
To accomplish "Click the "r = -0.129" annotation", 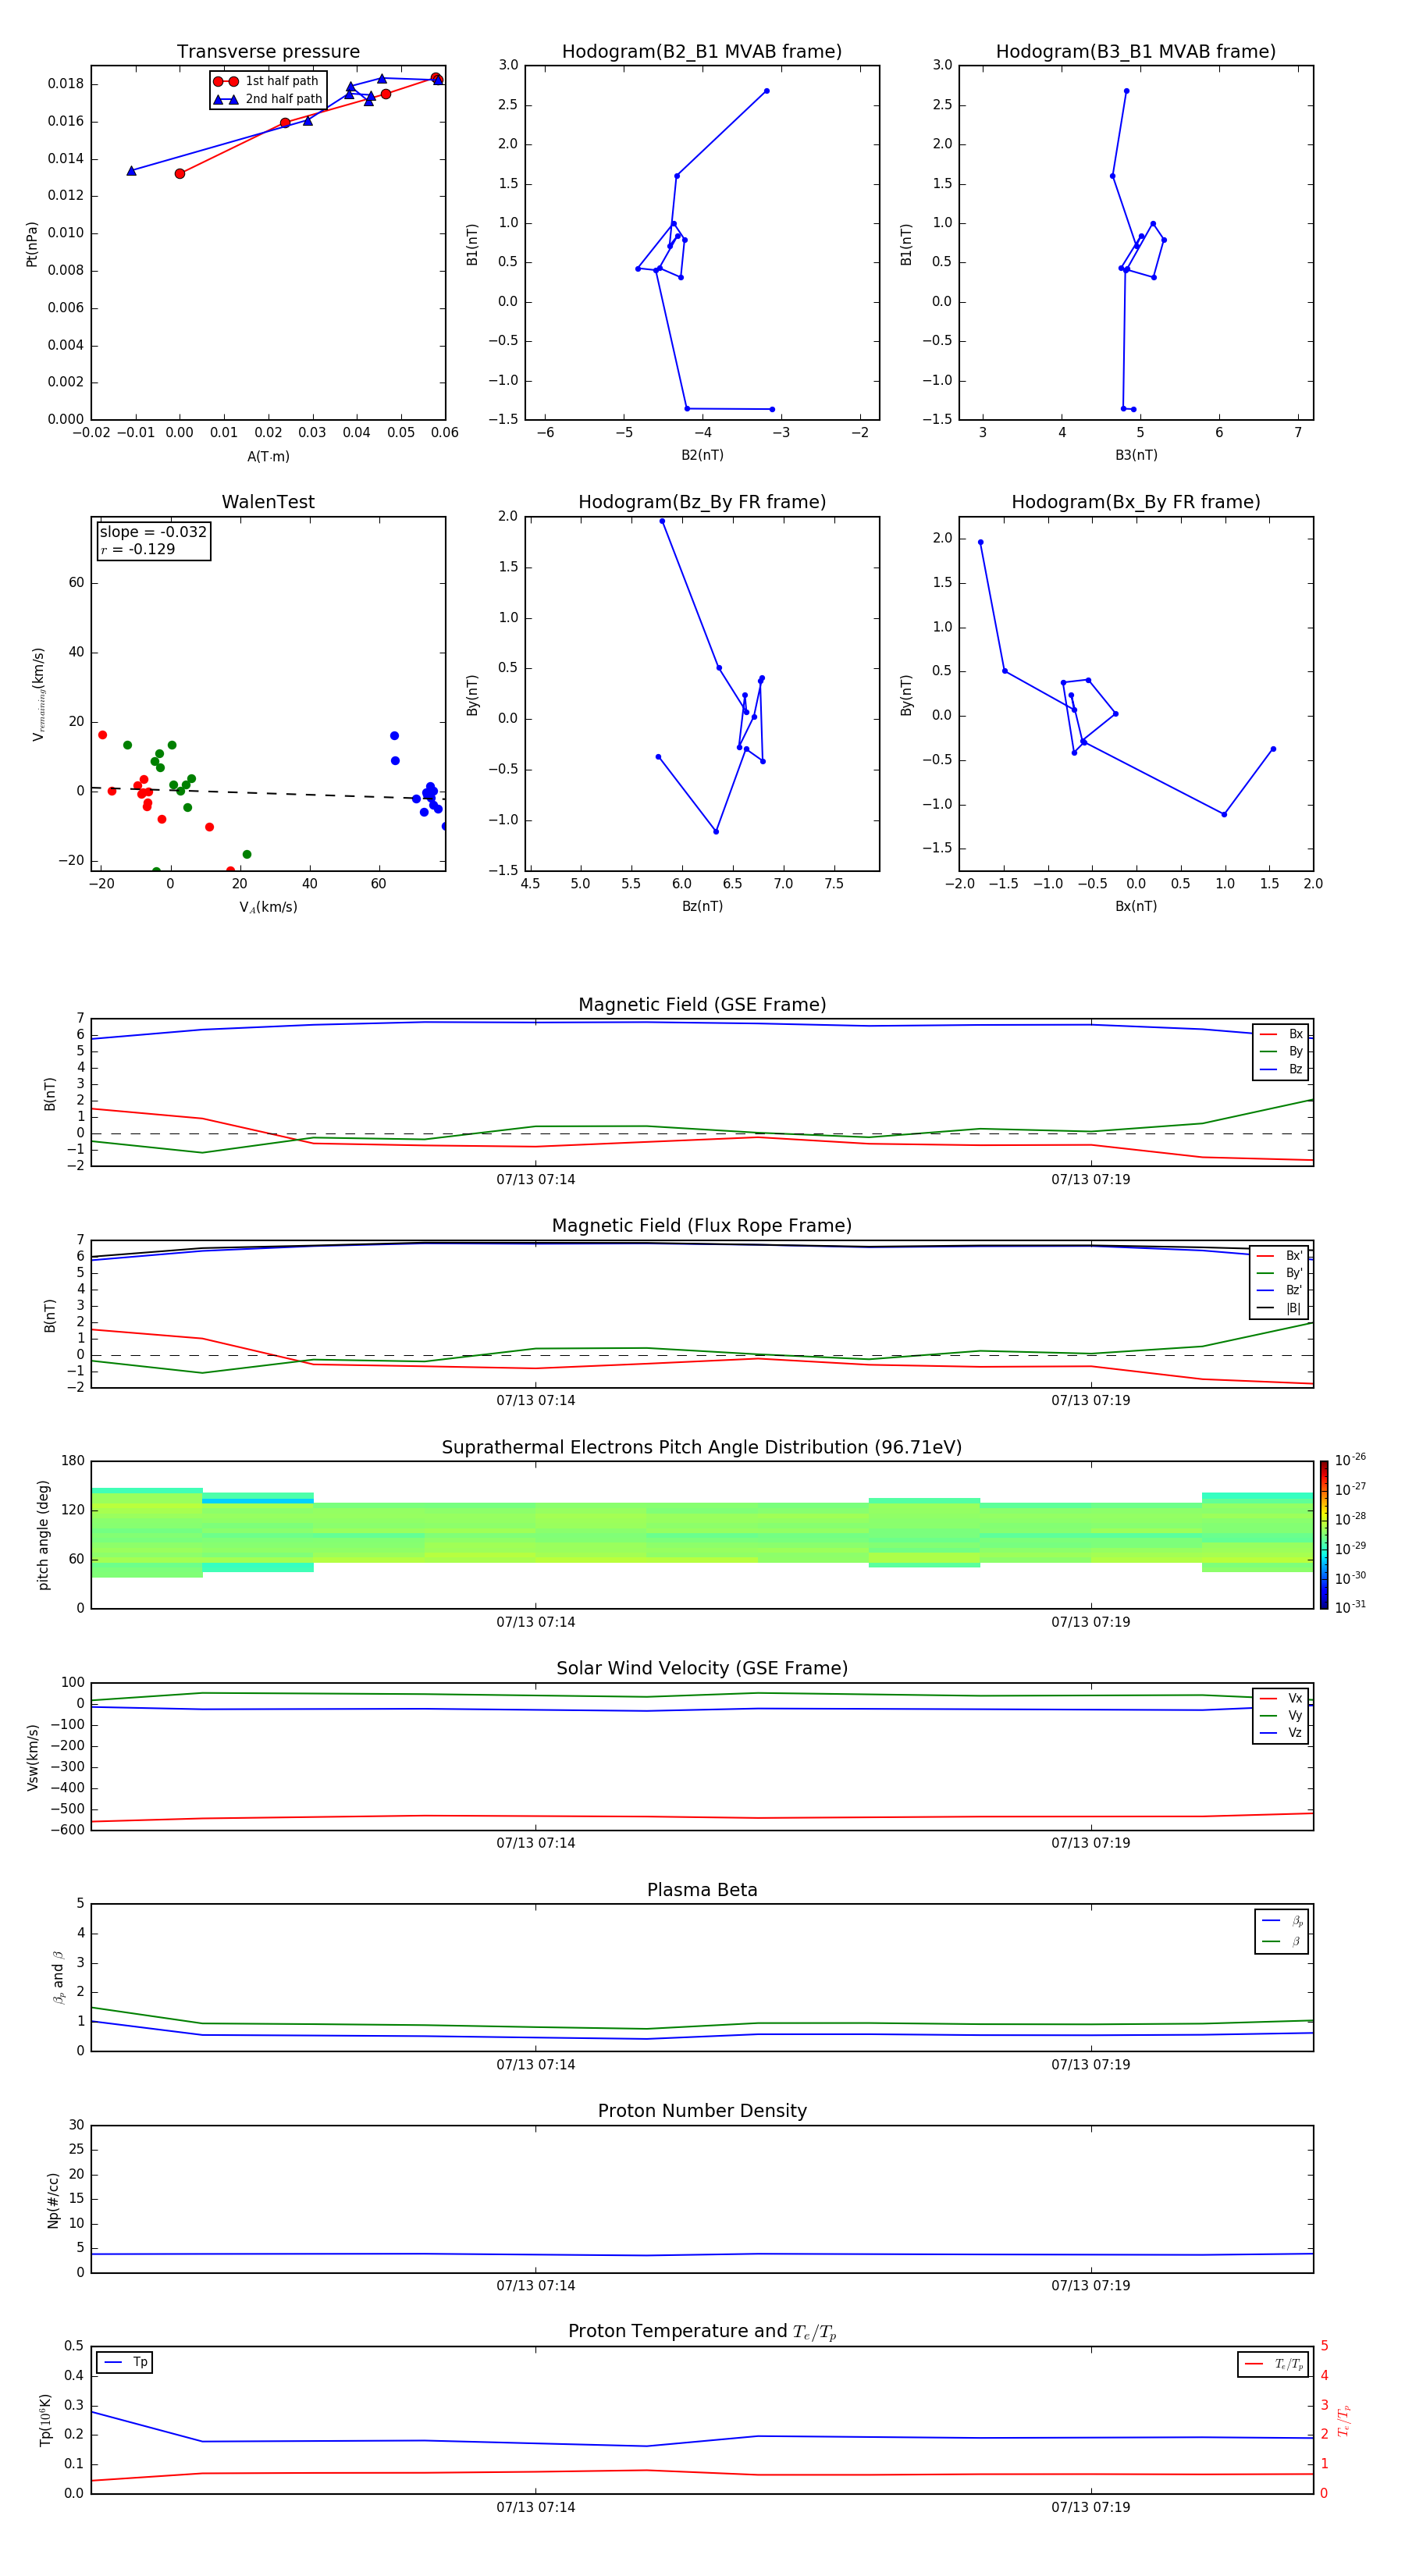I will [x=138, y=549].
